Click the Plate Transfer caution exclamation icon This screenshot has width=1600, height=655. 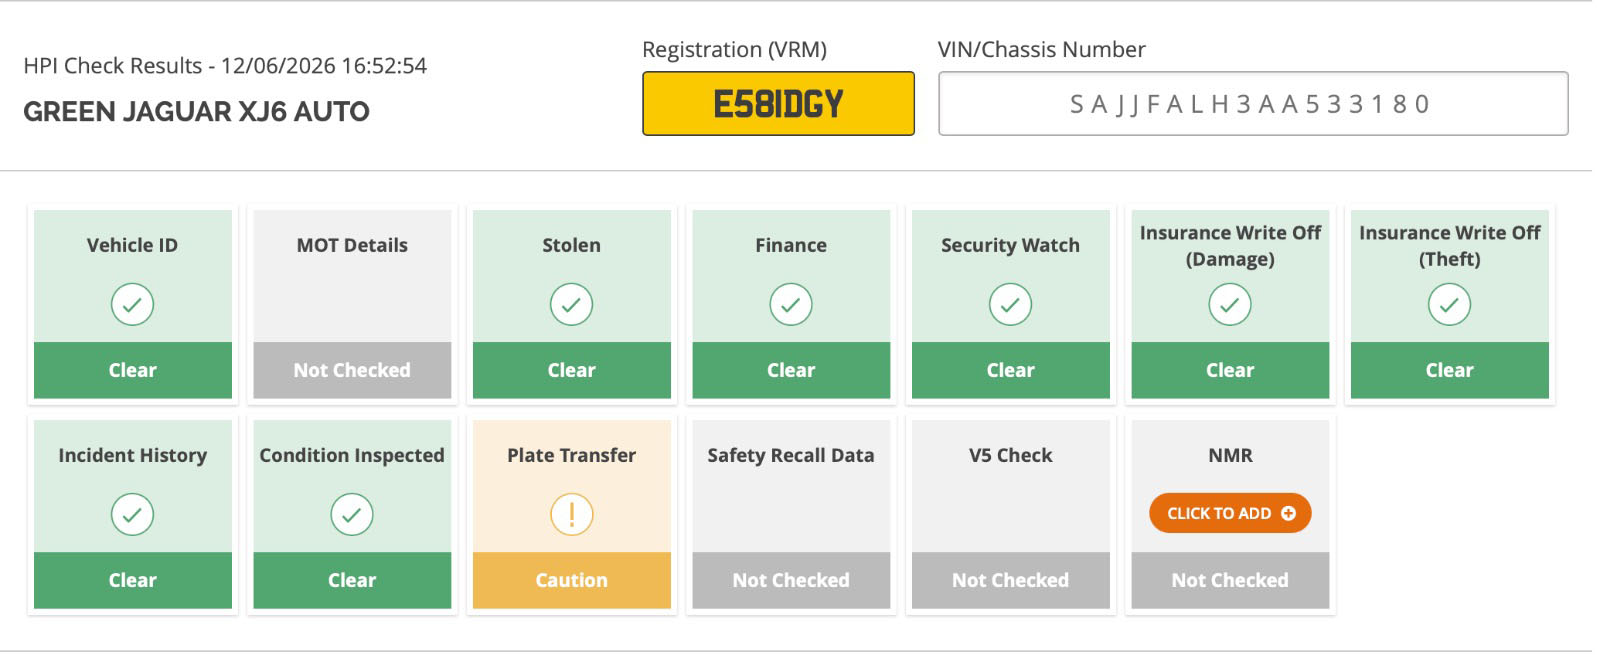[x=571, y=514]
